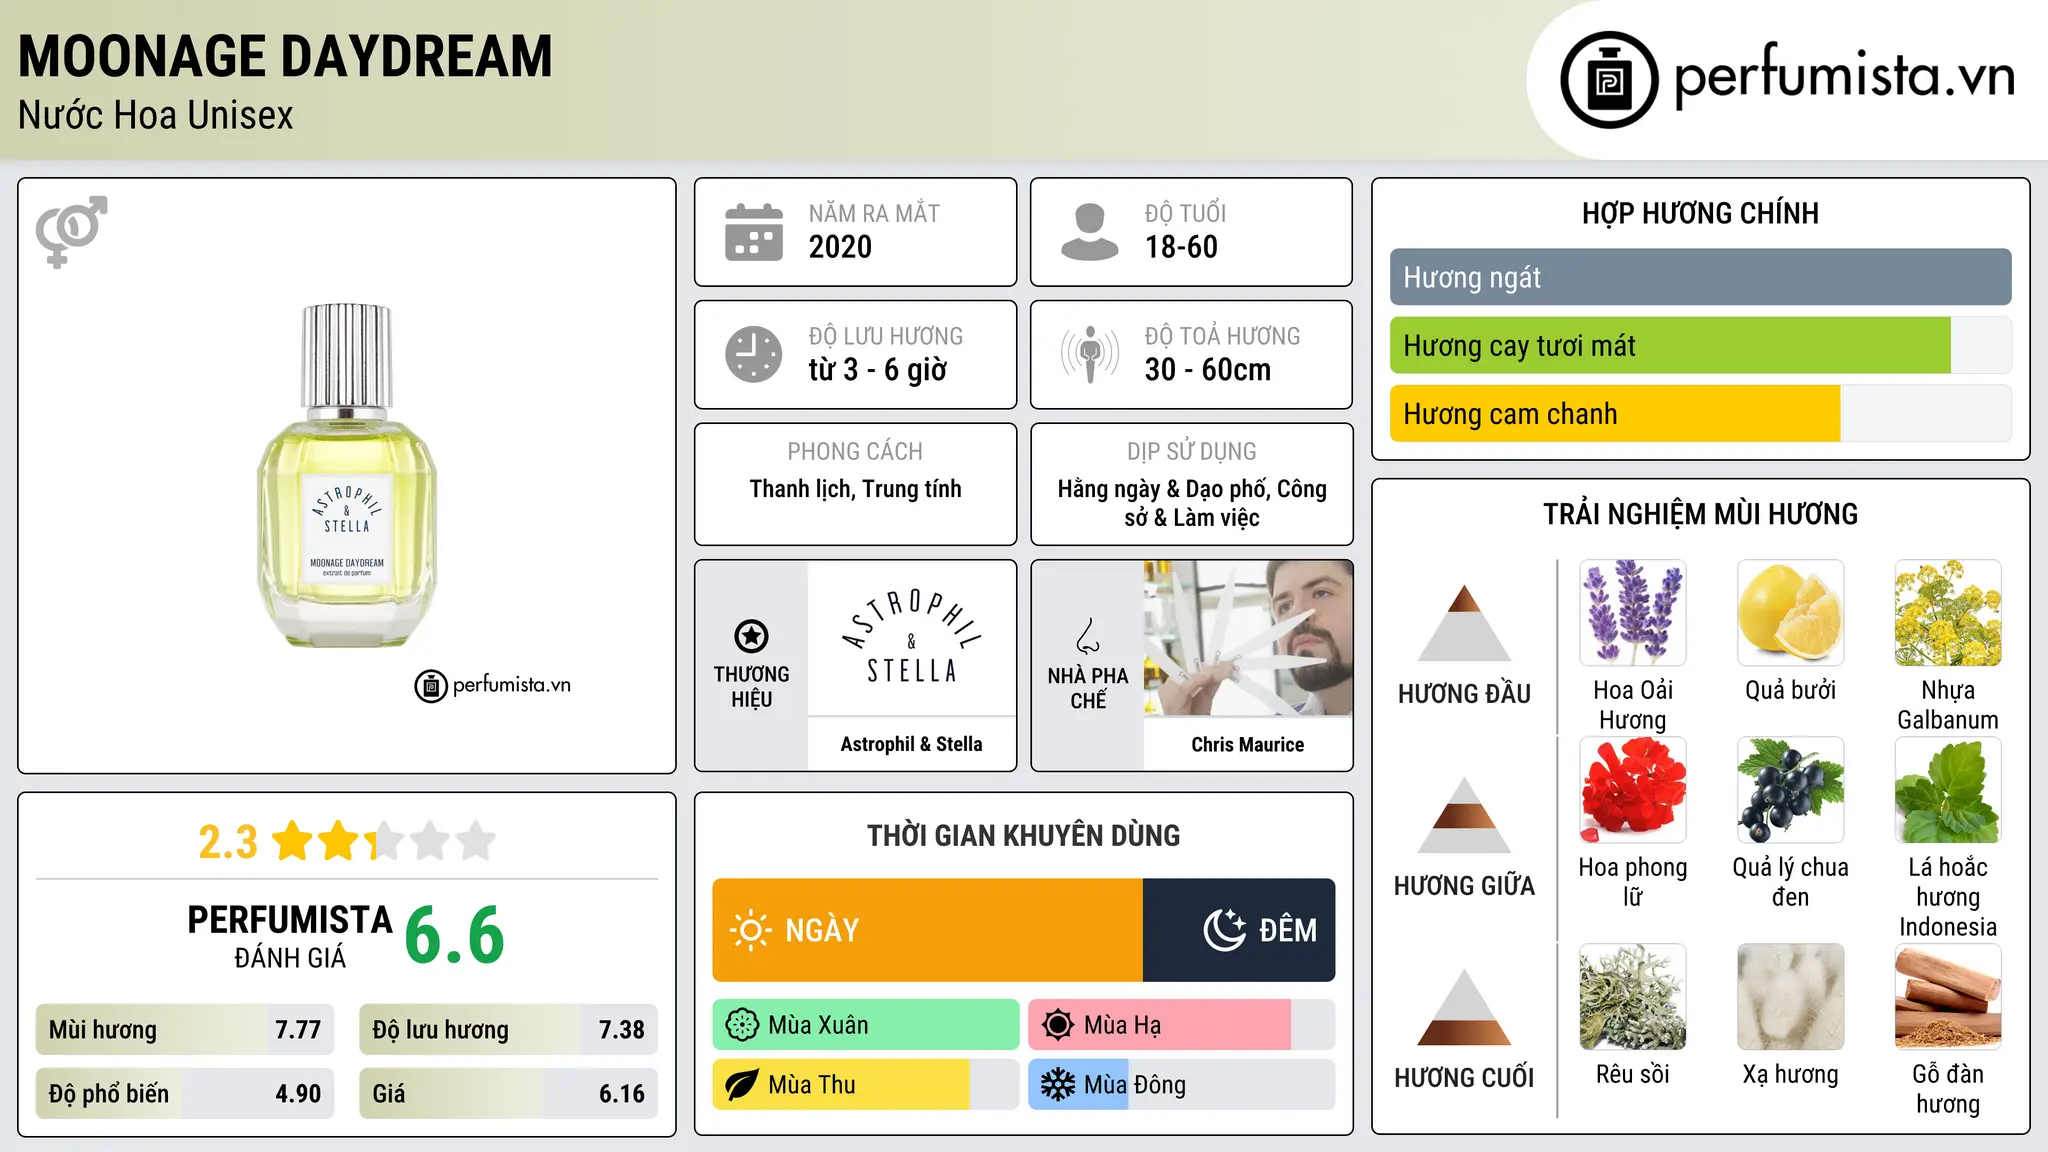Open the Moonage Daydream perfume bottle image
The height and width of the screenshot is (1152, 2048).
[347, 476]
